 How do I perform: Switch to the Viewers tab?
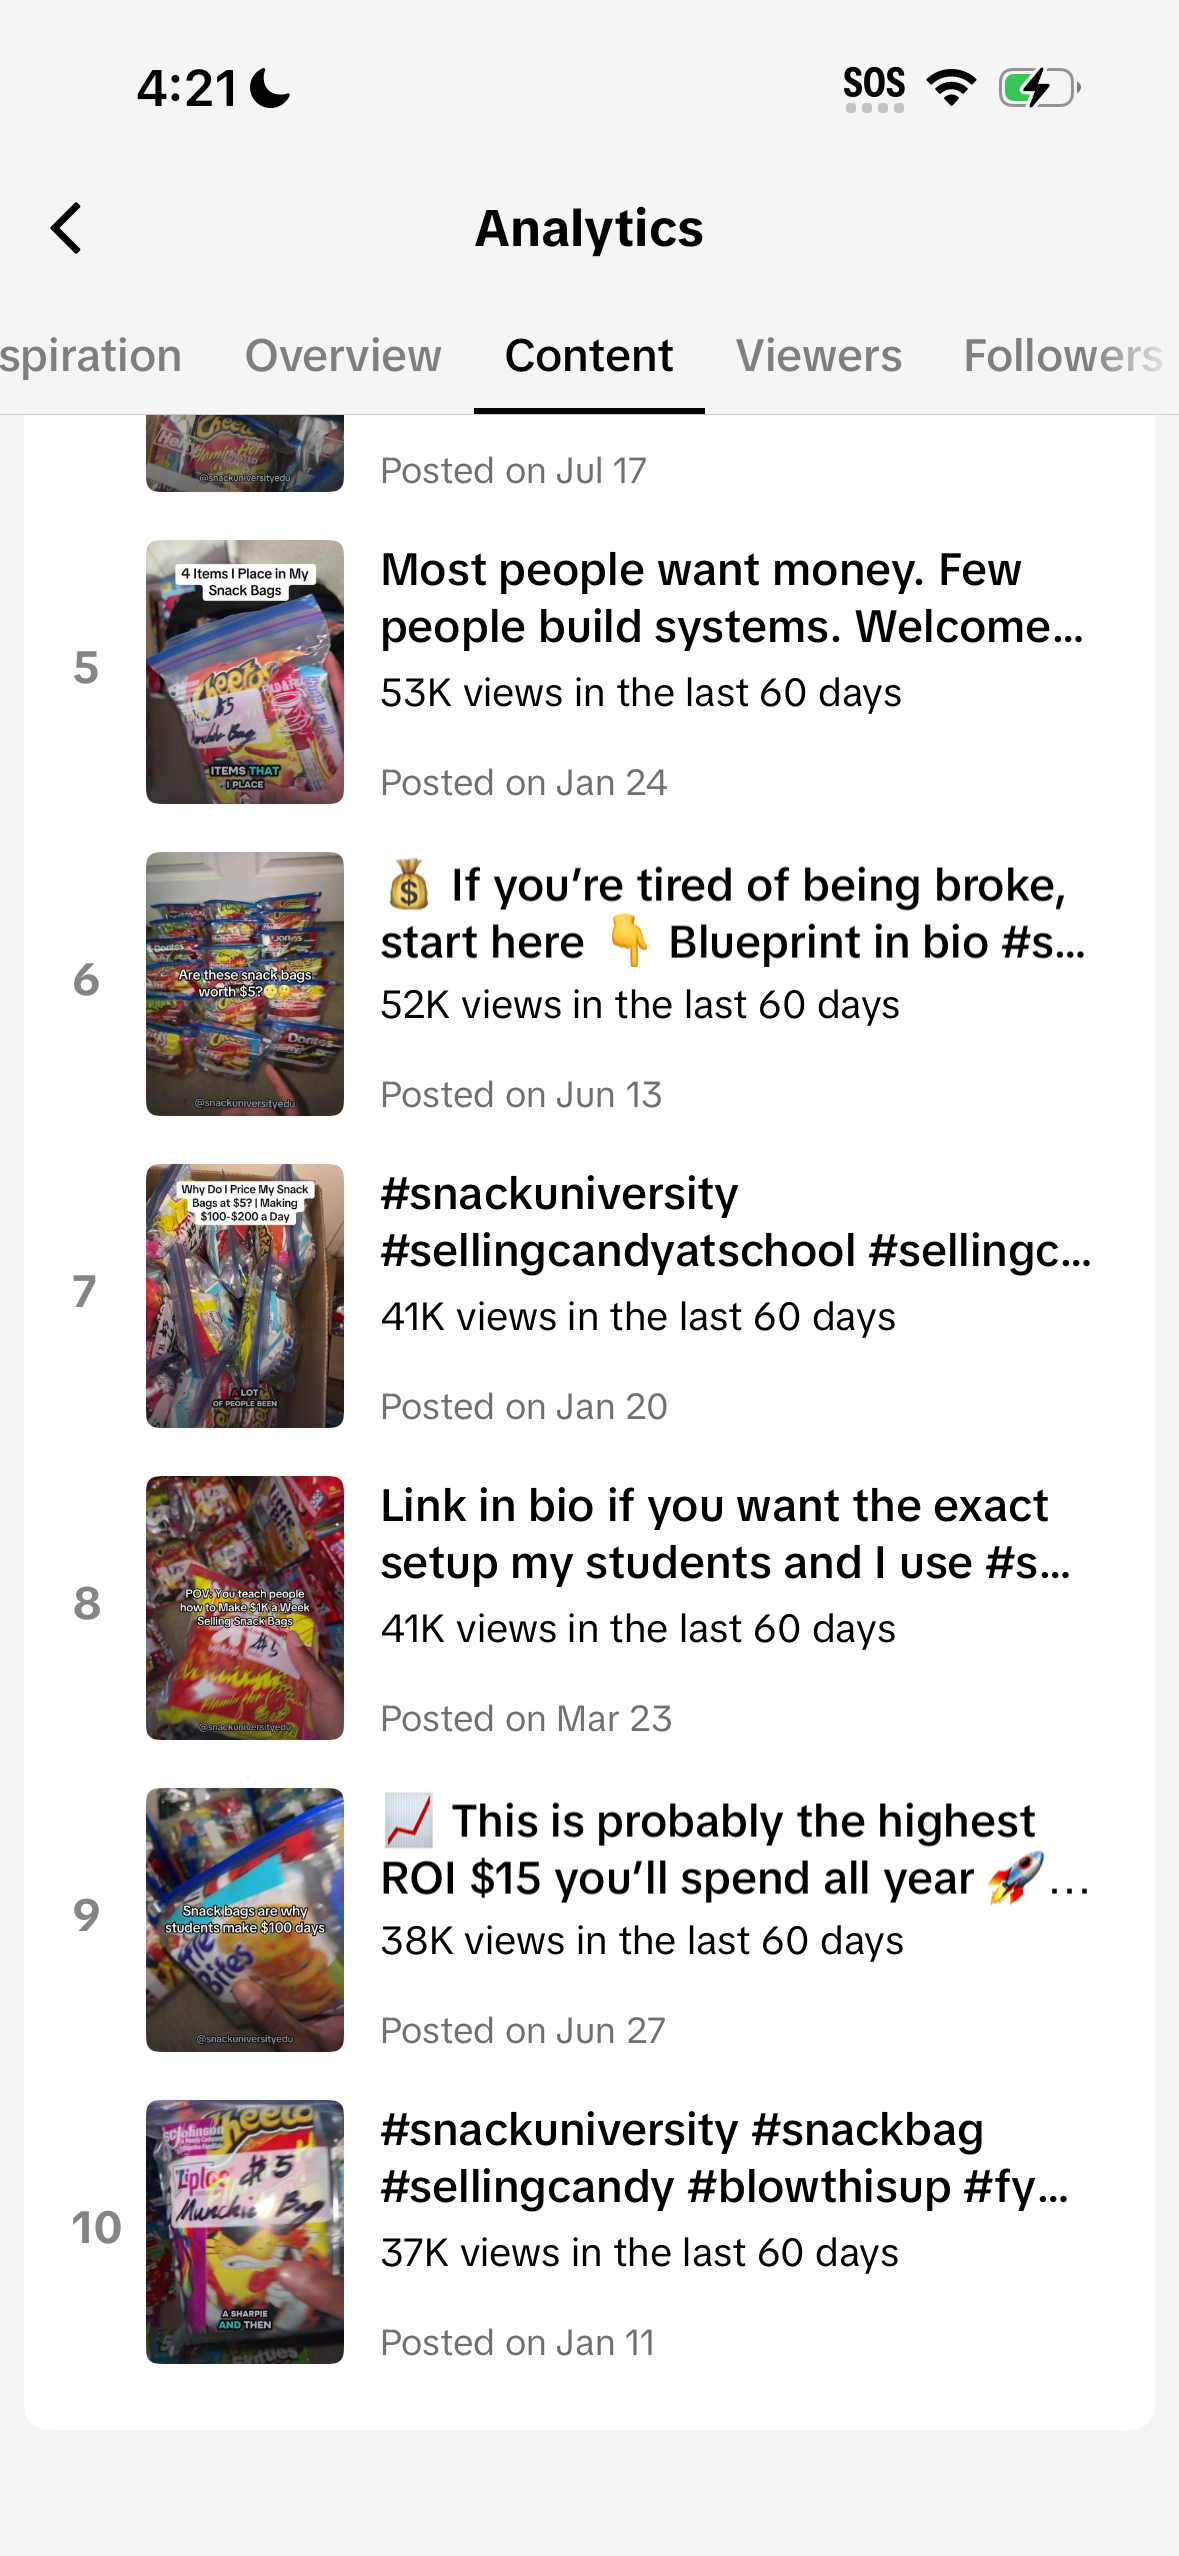click(x=819, y=356)
